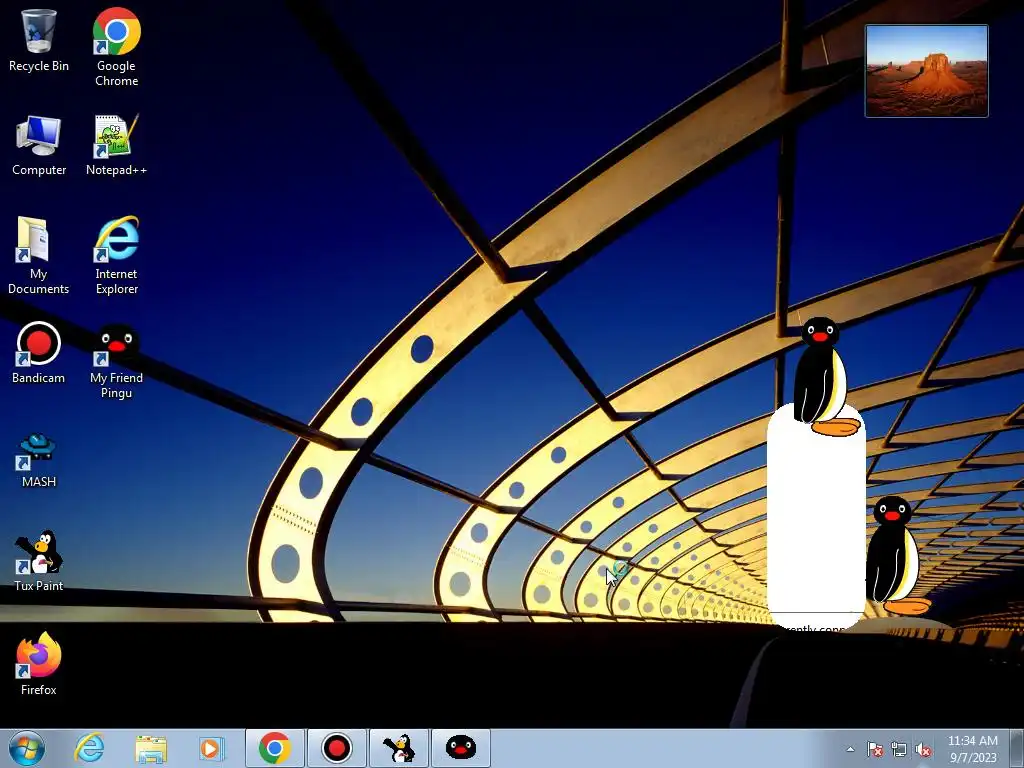Select the Internet Explorer desktop shortcut
This screenshot has width=1024, height=768.
point(116,255)
